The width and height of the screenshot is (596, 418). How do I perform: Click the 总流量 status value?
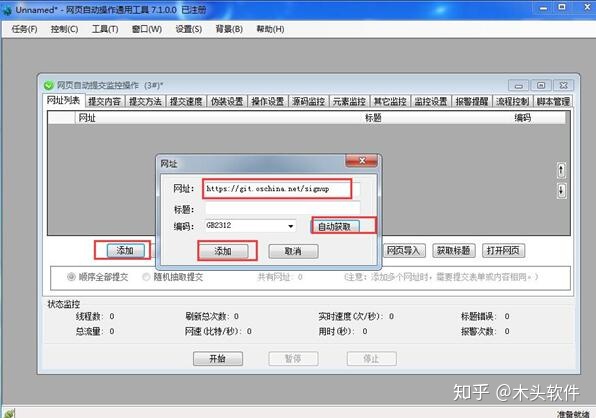coord(112,331)
